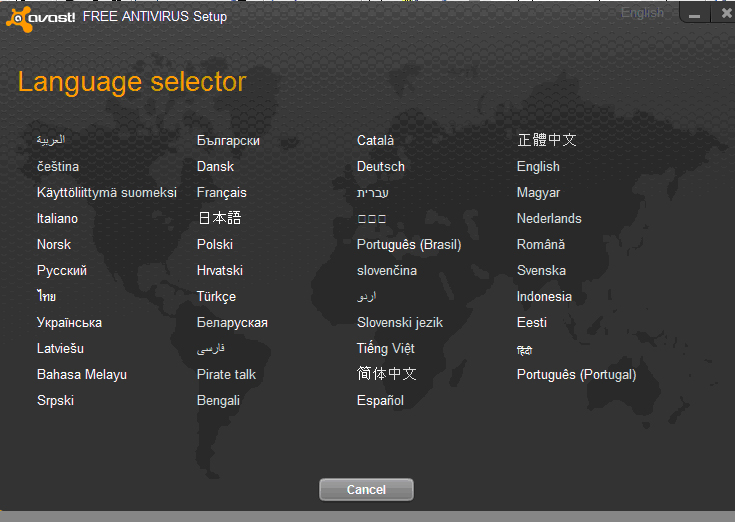The image size is (735, 522).
Task: Open the English language dropdown at top
Action: pyautogui.click(x=642, y=13)
